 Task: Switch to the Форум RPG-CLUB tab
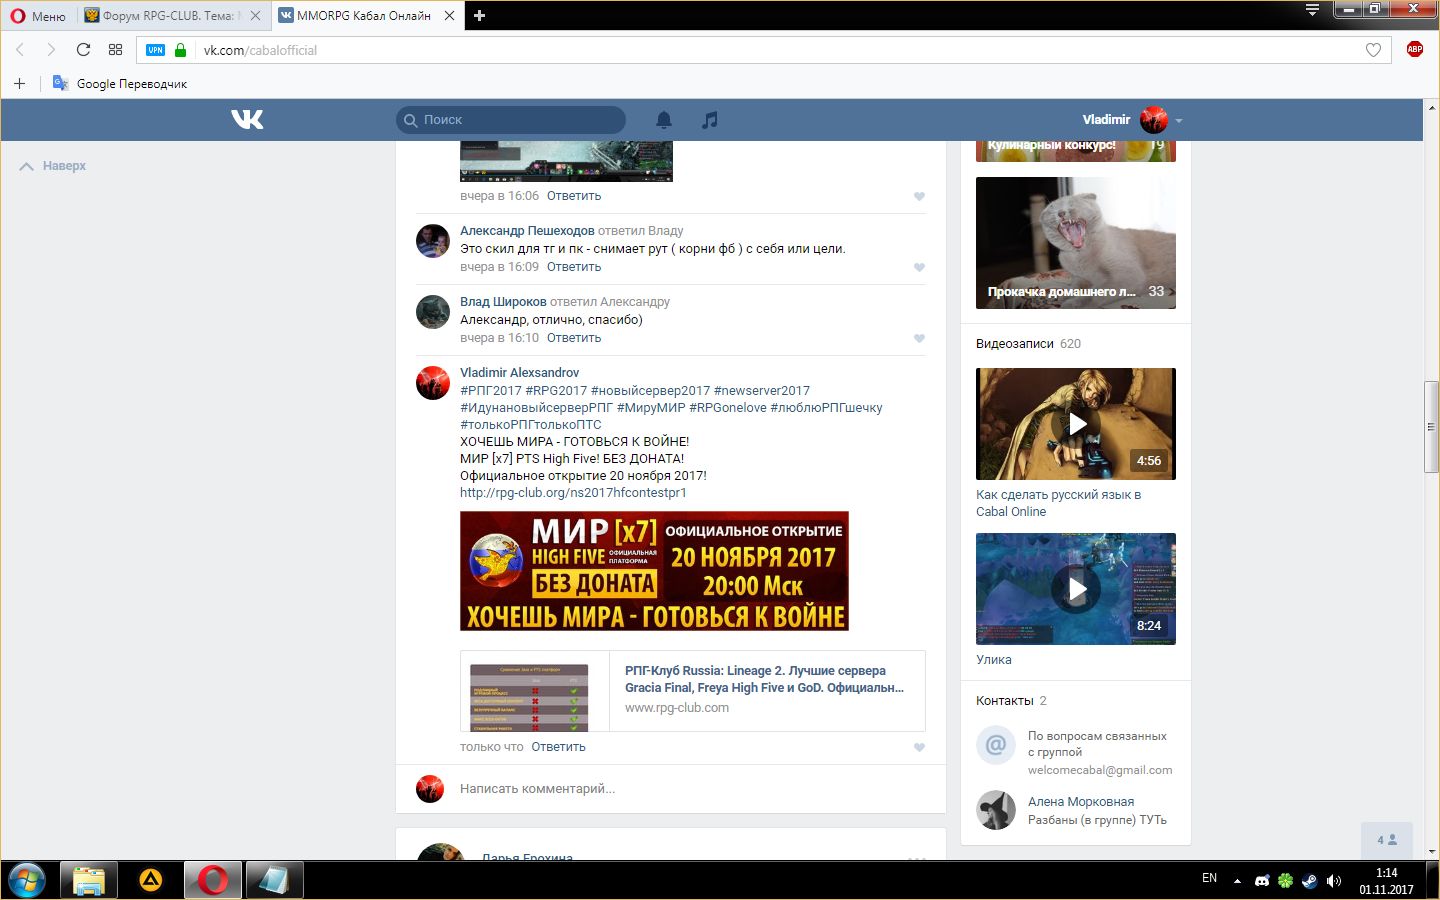(x=168, y=15)
